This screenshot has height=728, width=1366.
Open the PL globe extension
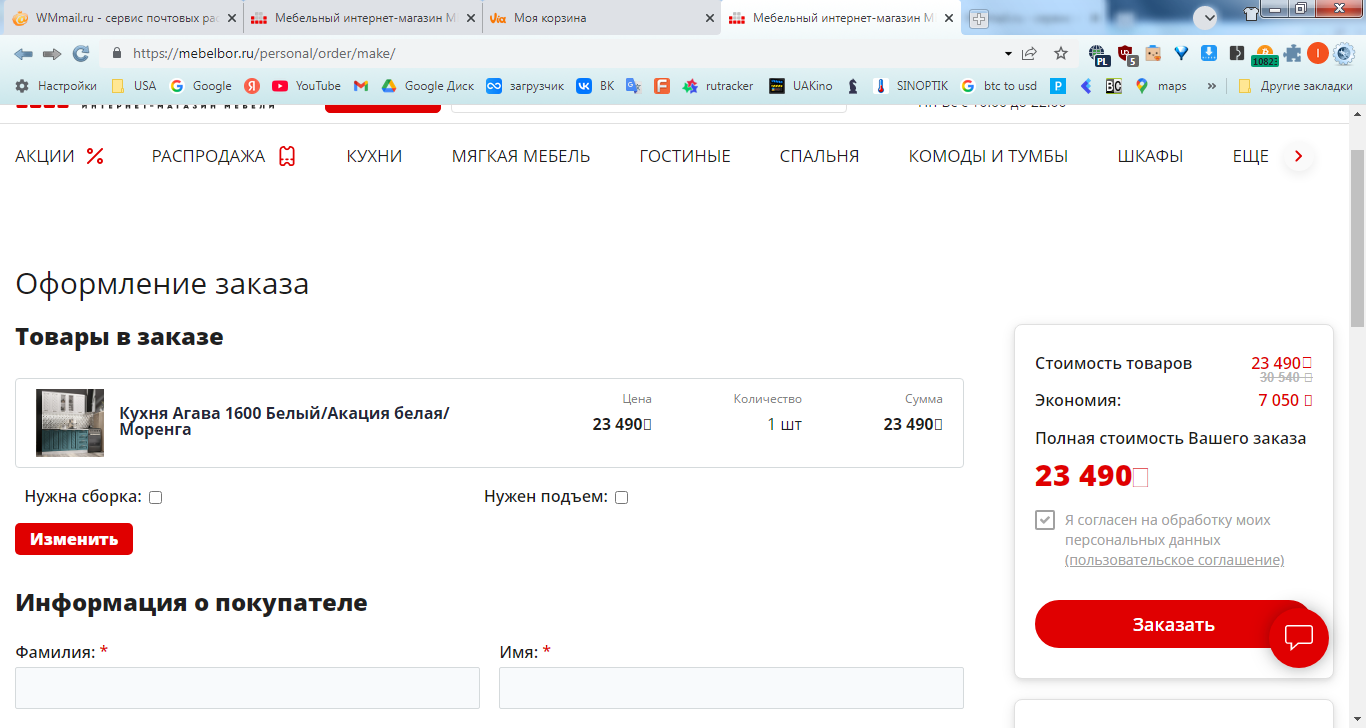tap(1098, 54)
